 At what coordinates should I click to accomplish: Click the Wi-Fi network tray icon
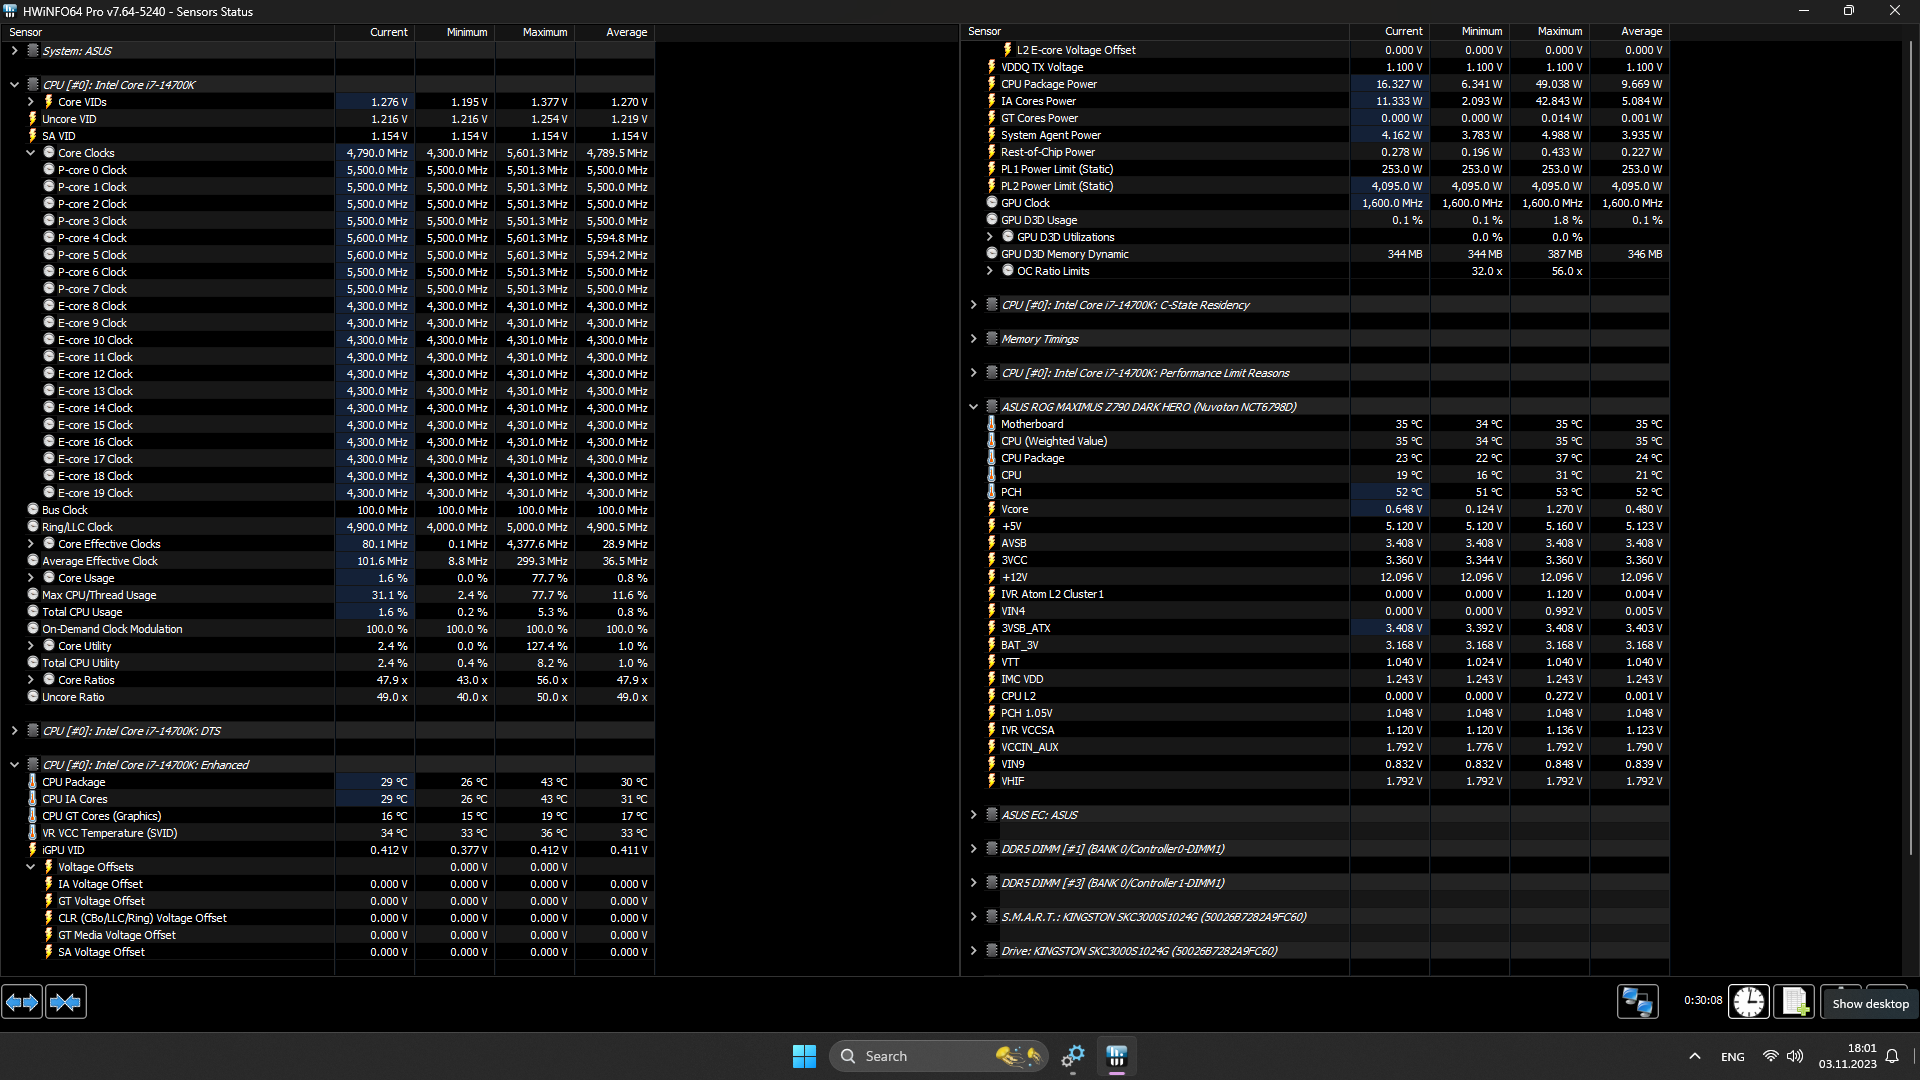click(1770, 1056)
